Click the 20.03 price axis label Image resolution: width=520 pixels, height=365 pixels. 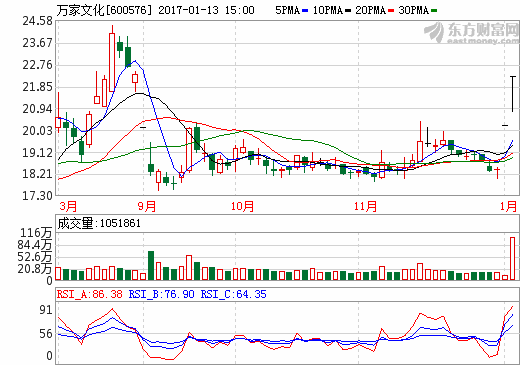click(x=38, y=131)
